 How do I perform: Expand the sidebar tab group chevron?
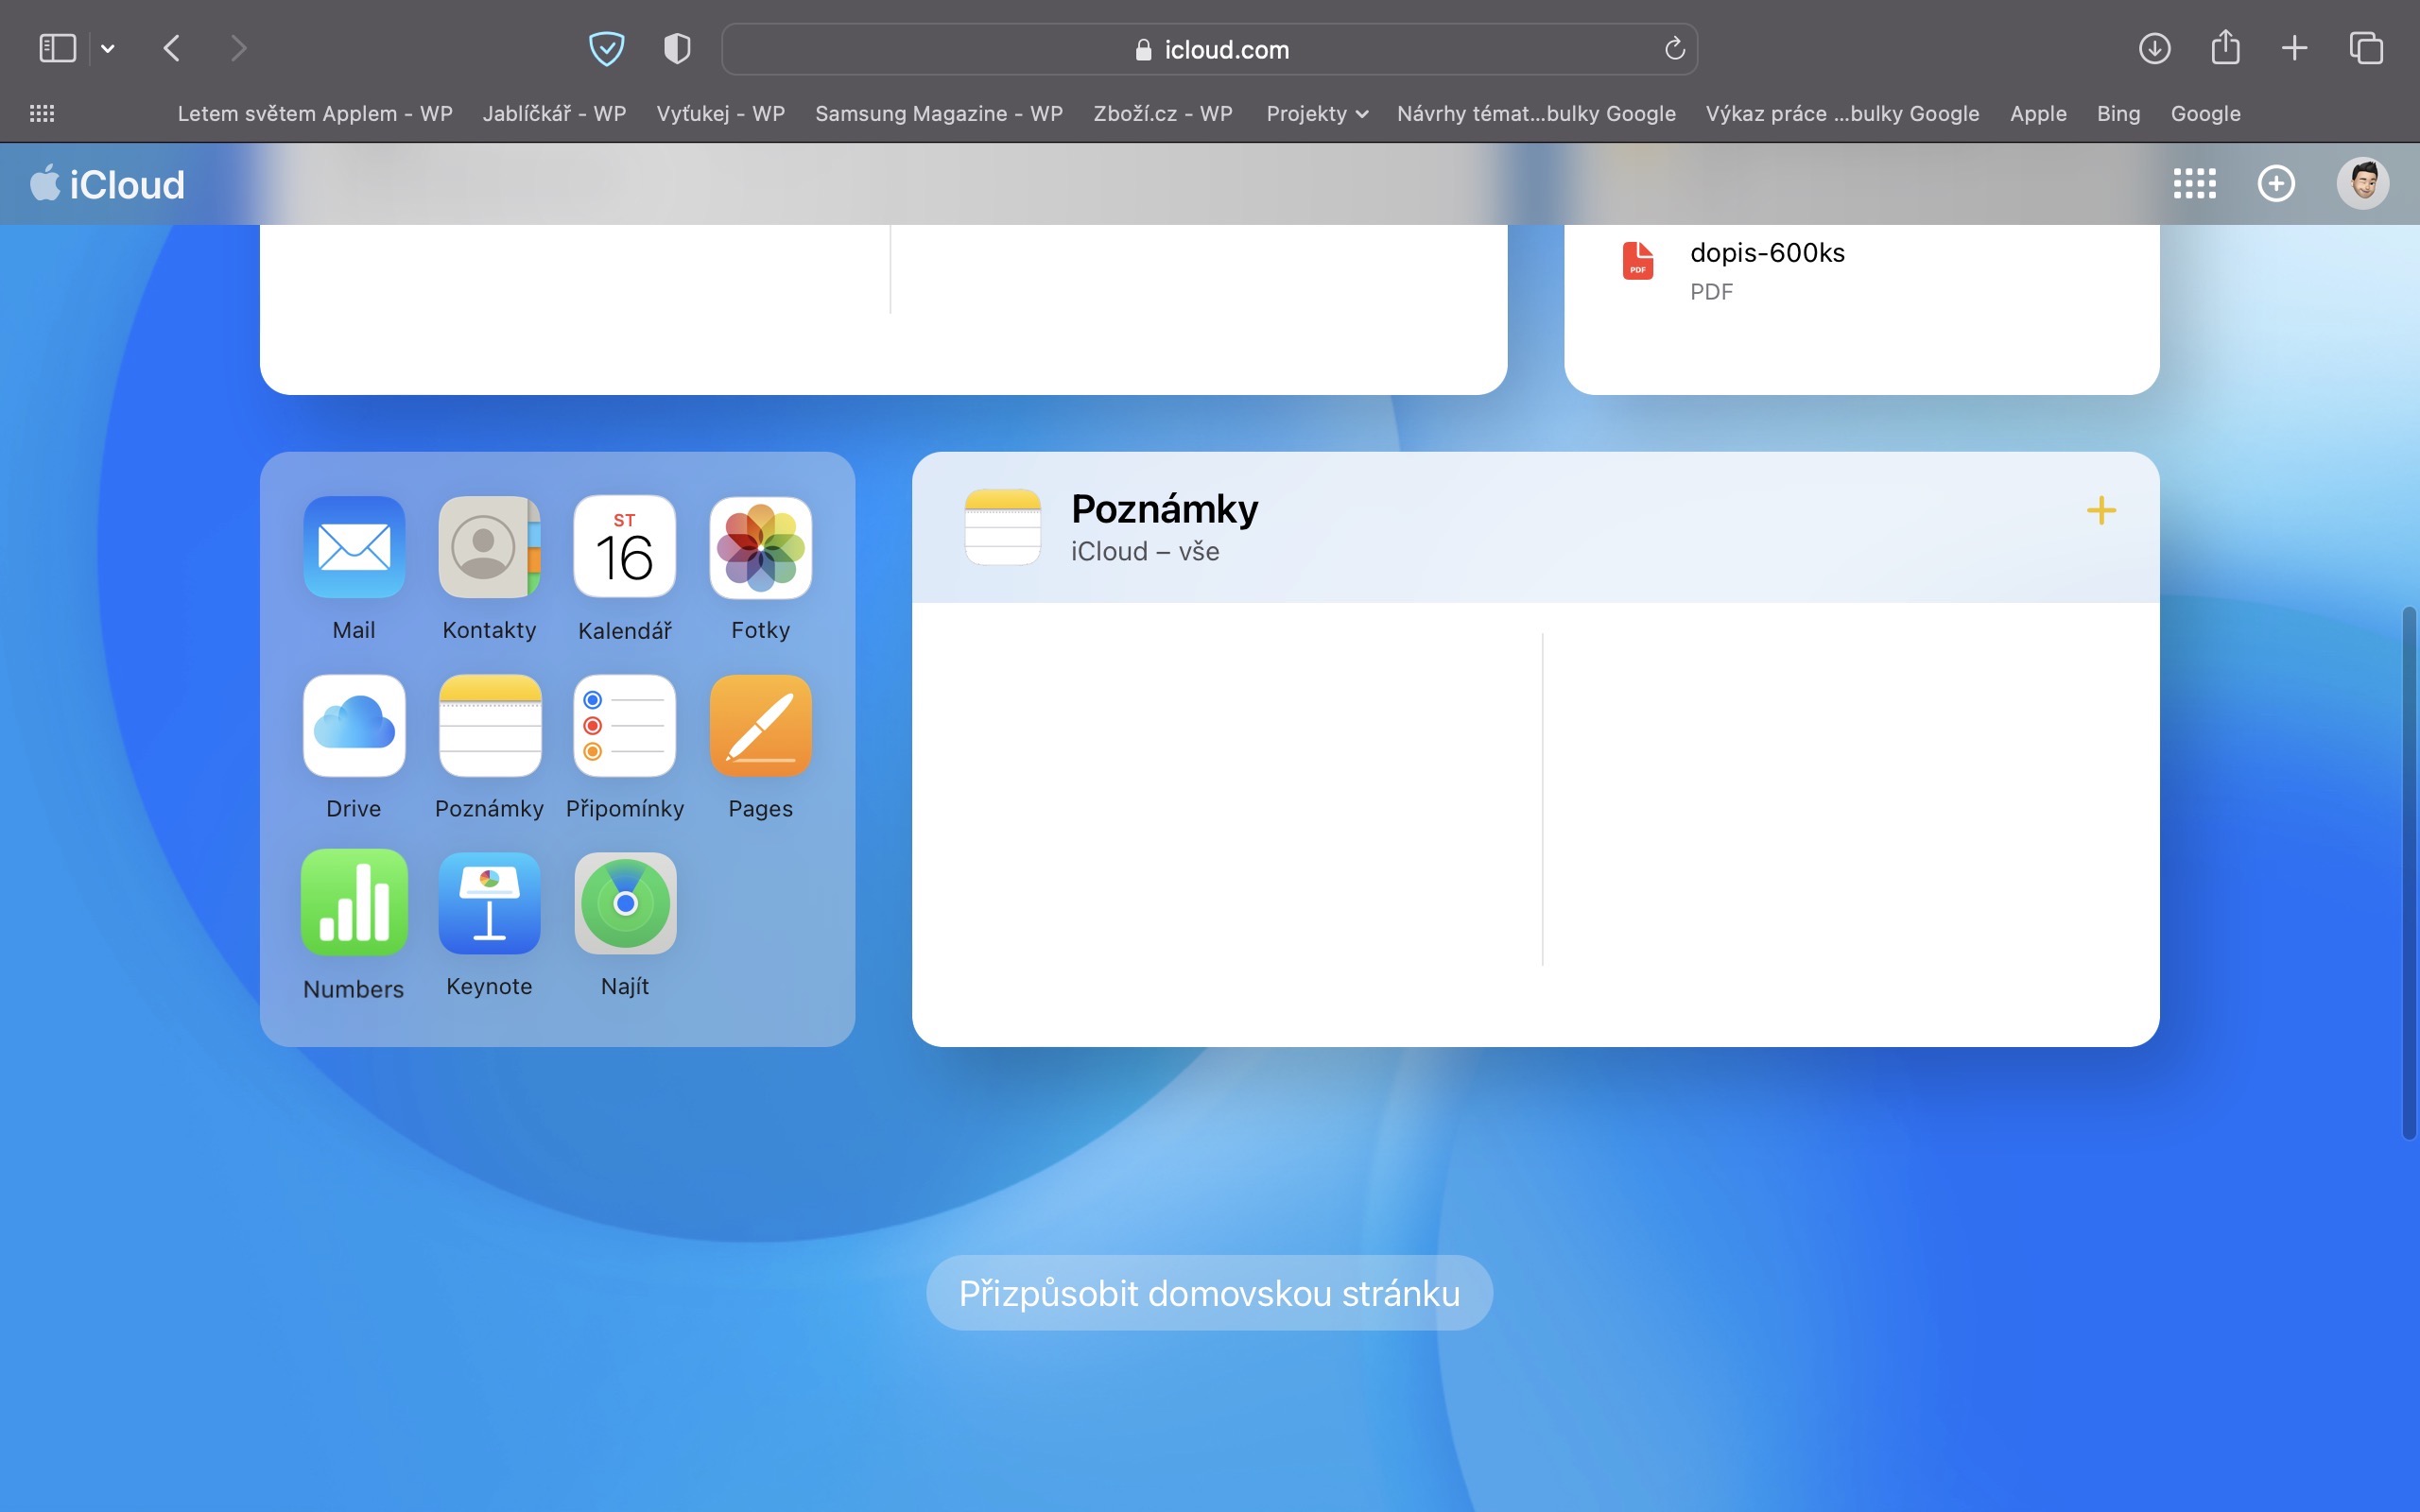108,48
